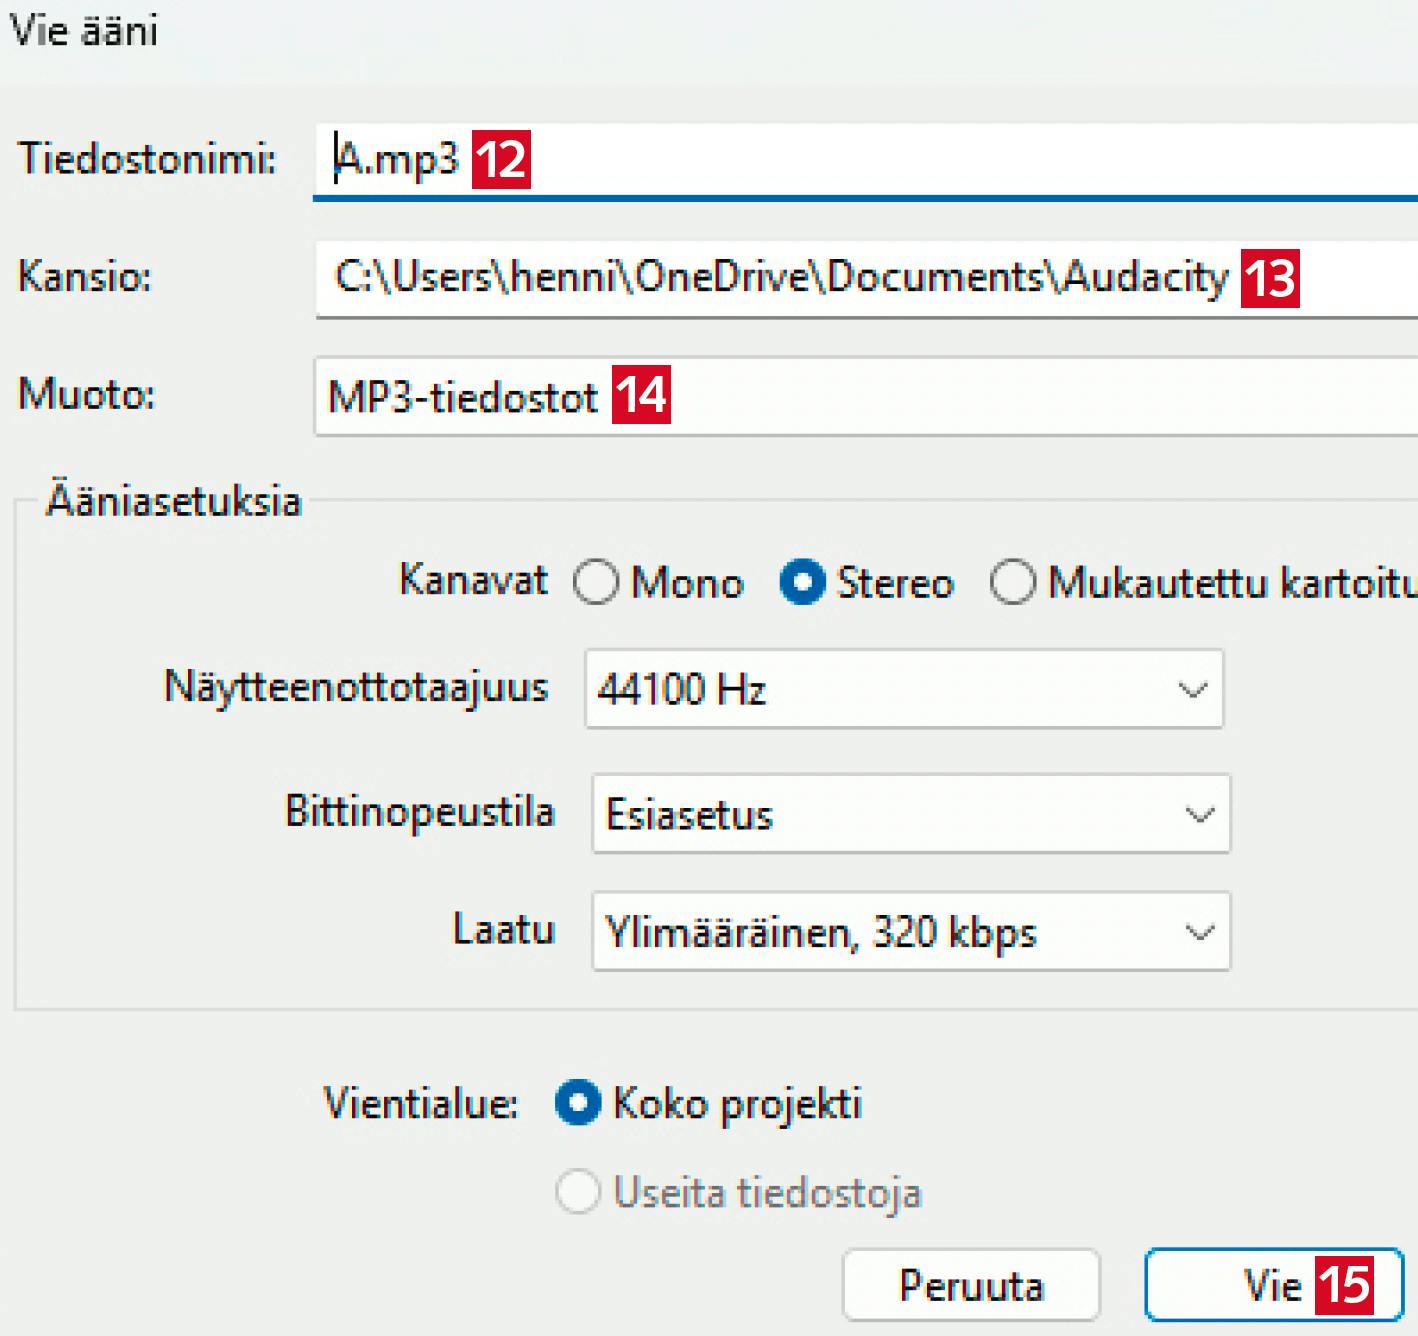Open the Bittinopeustila dropdown showing Esiasetus

coord(910,814)
